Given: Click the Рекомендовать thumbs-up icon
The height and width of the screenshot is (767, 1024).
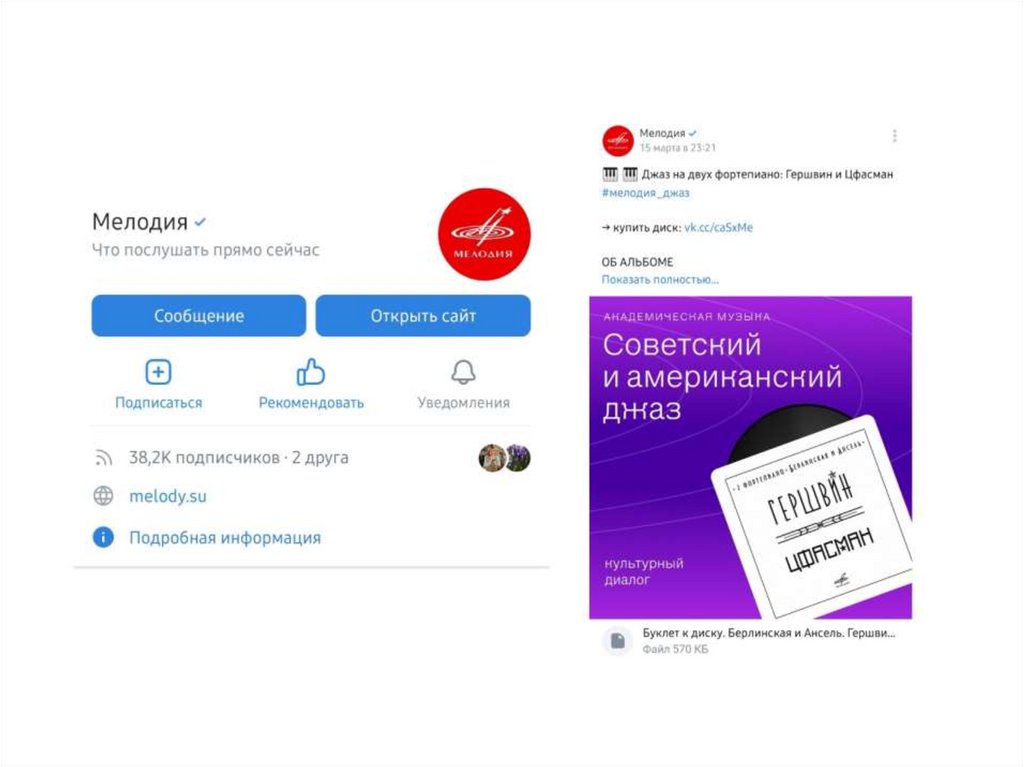Looking at the screenshot, I should click(311, 372).
